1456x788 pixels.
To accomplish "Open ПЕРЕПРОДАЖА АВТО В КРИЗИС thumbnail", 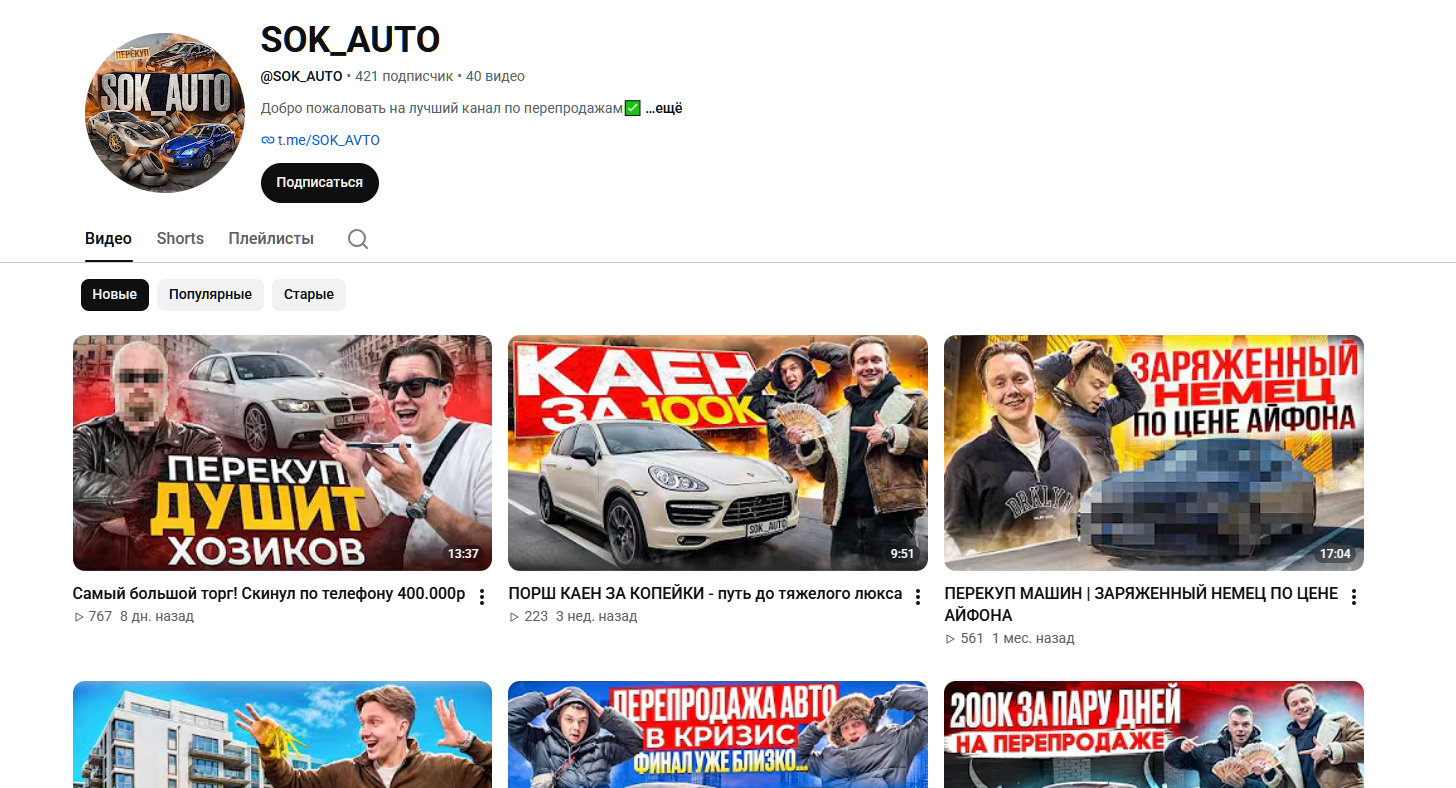I will [718, 734].
